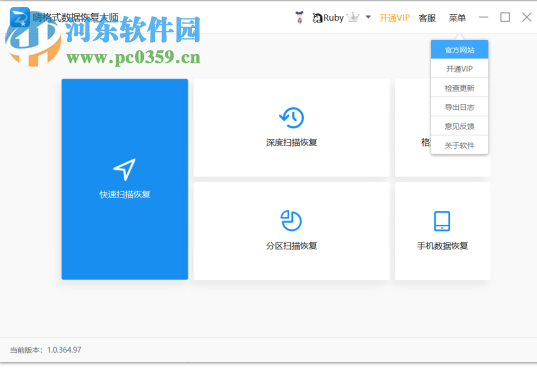This screenshot has height=368, width=537.
Task: Click the 快速扫描恢复 label
Action: coord(125,194)
